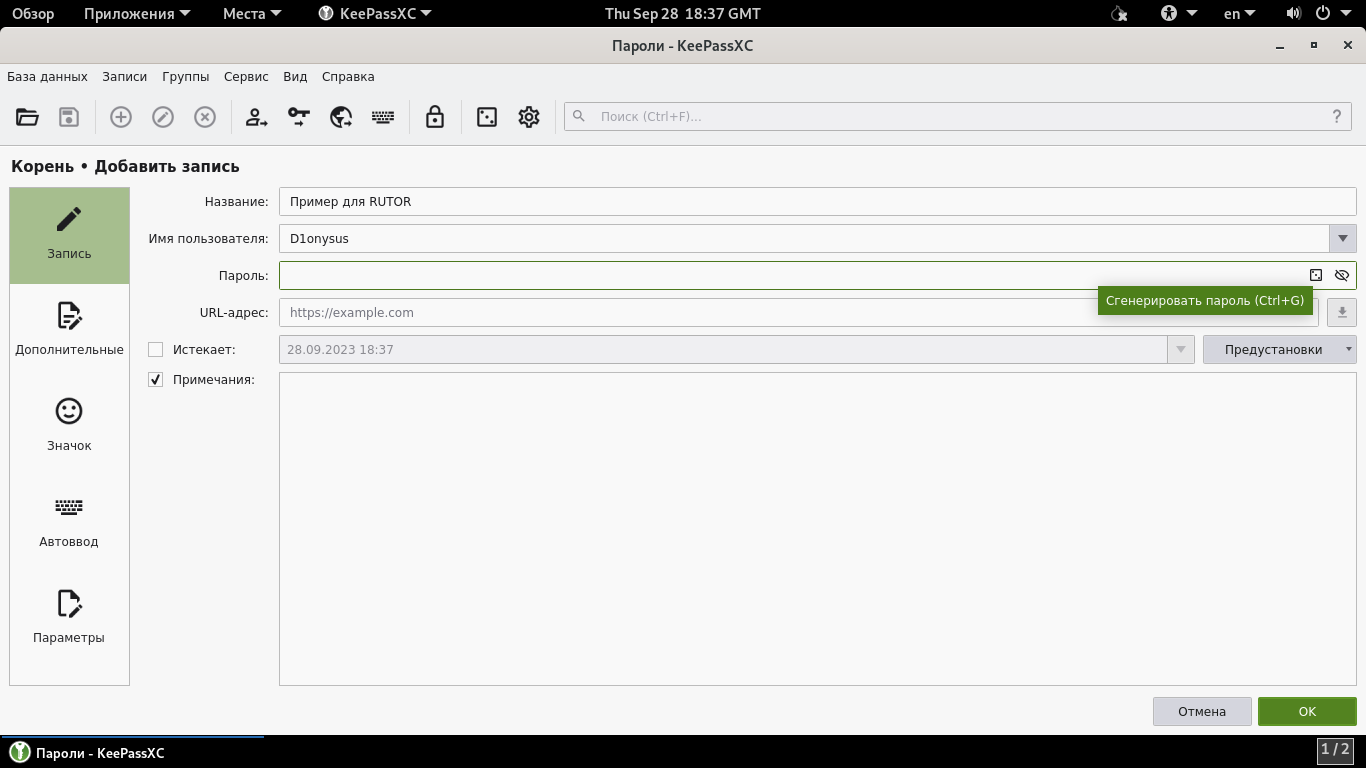The image size is (1366, 768).
Task: Click the open database folder icon
Action: [27, 117]
